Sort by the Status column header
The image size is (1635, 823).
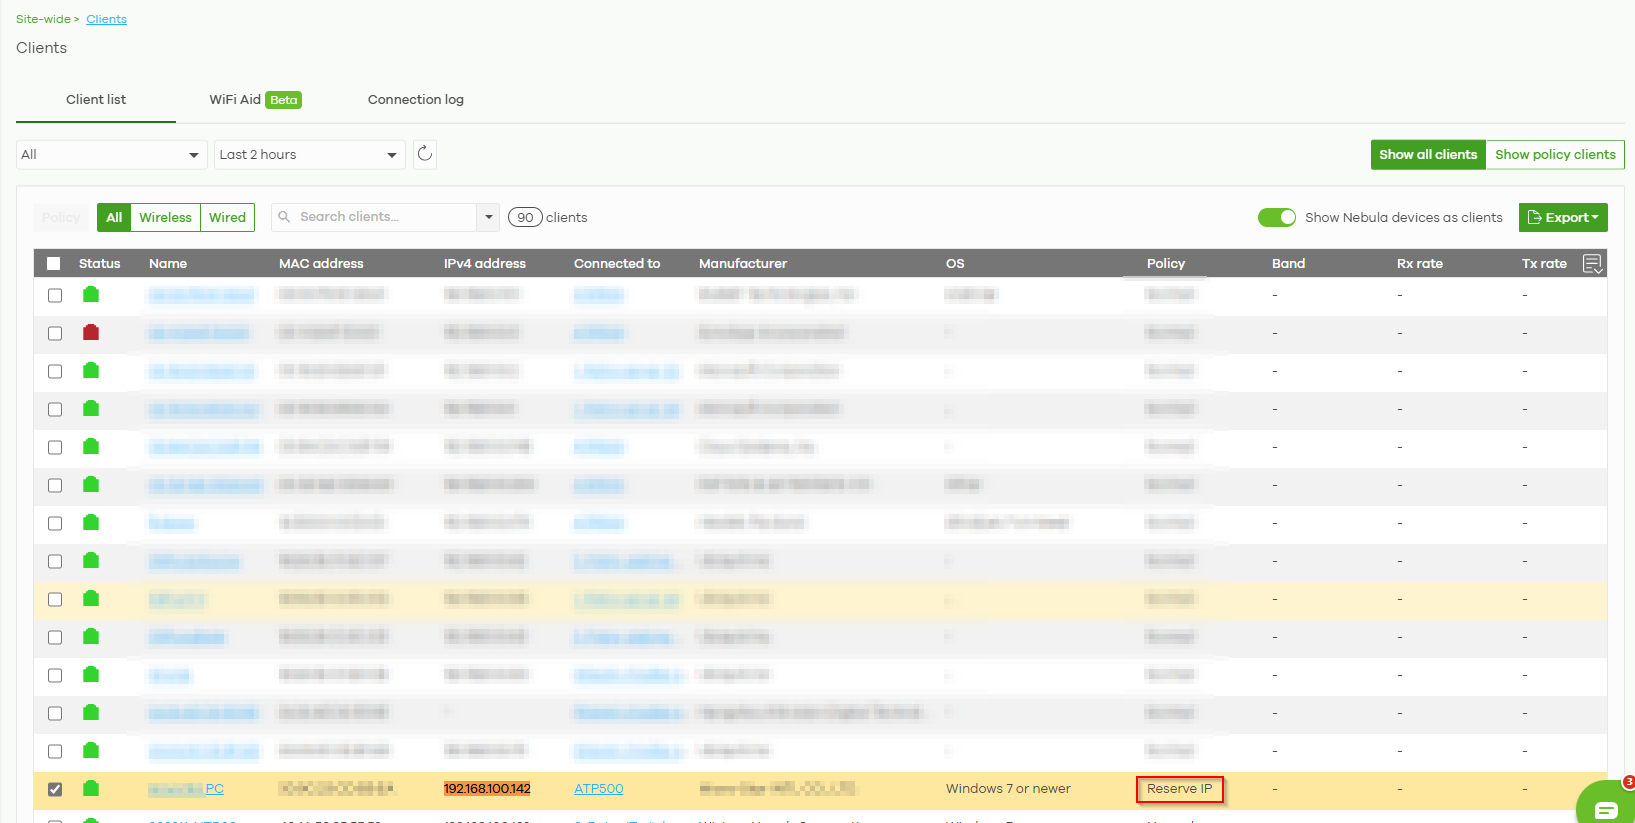point(99,264)
